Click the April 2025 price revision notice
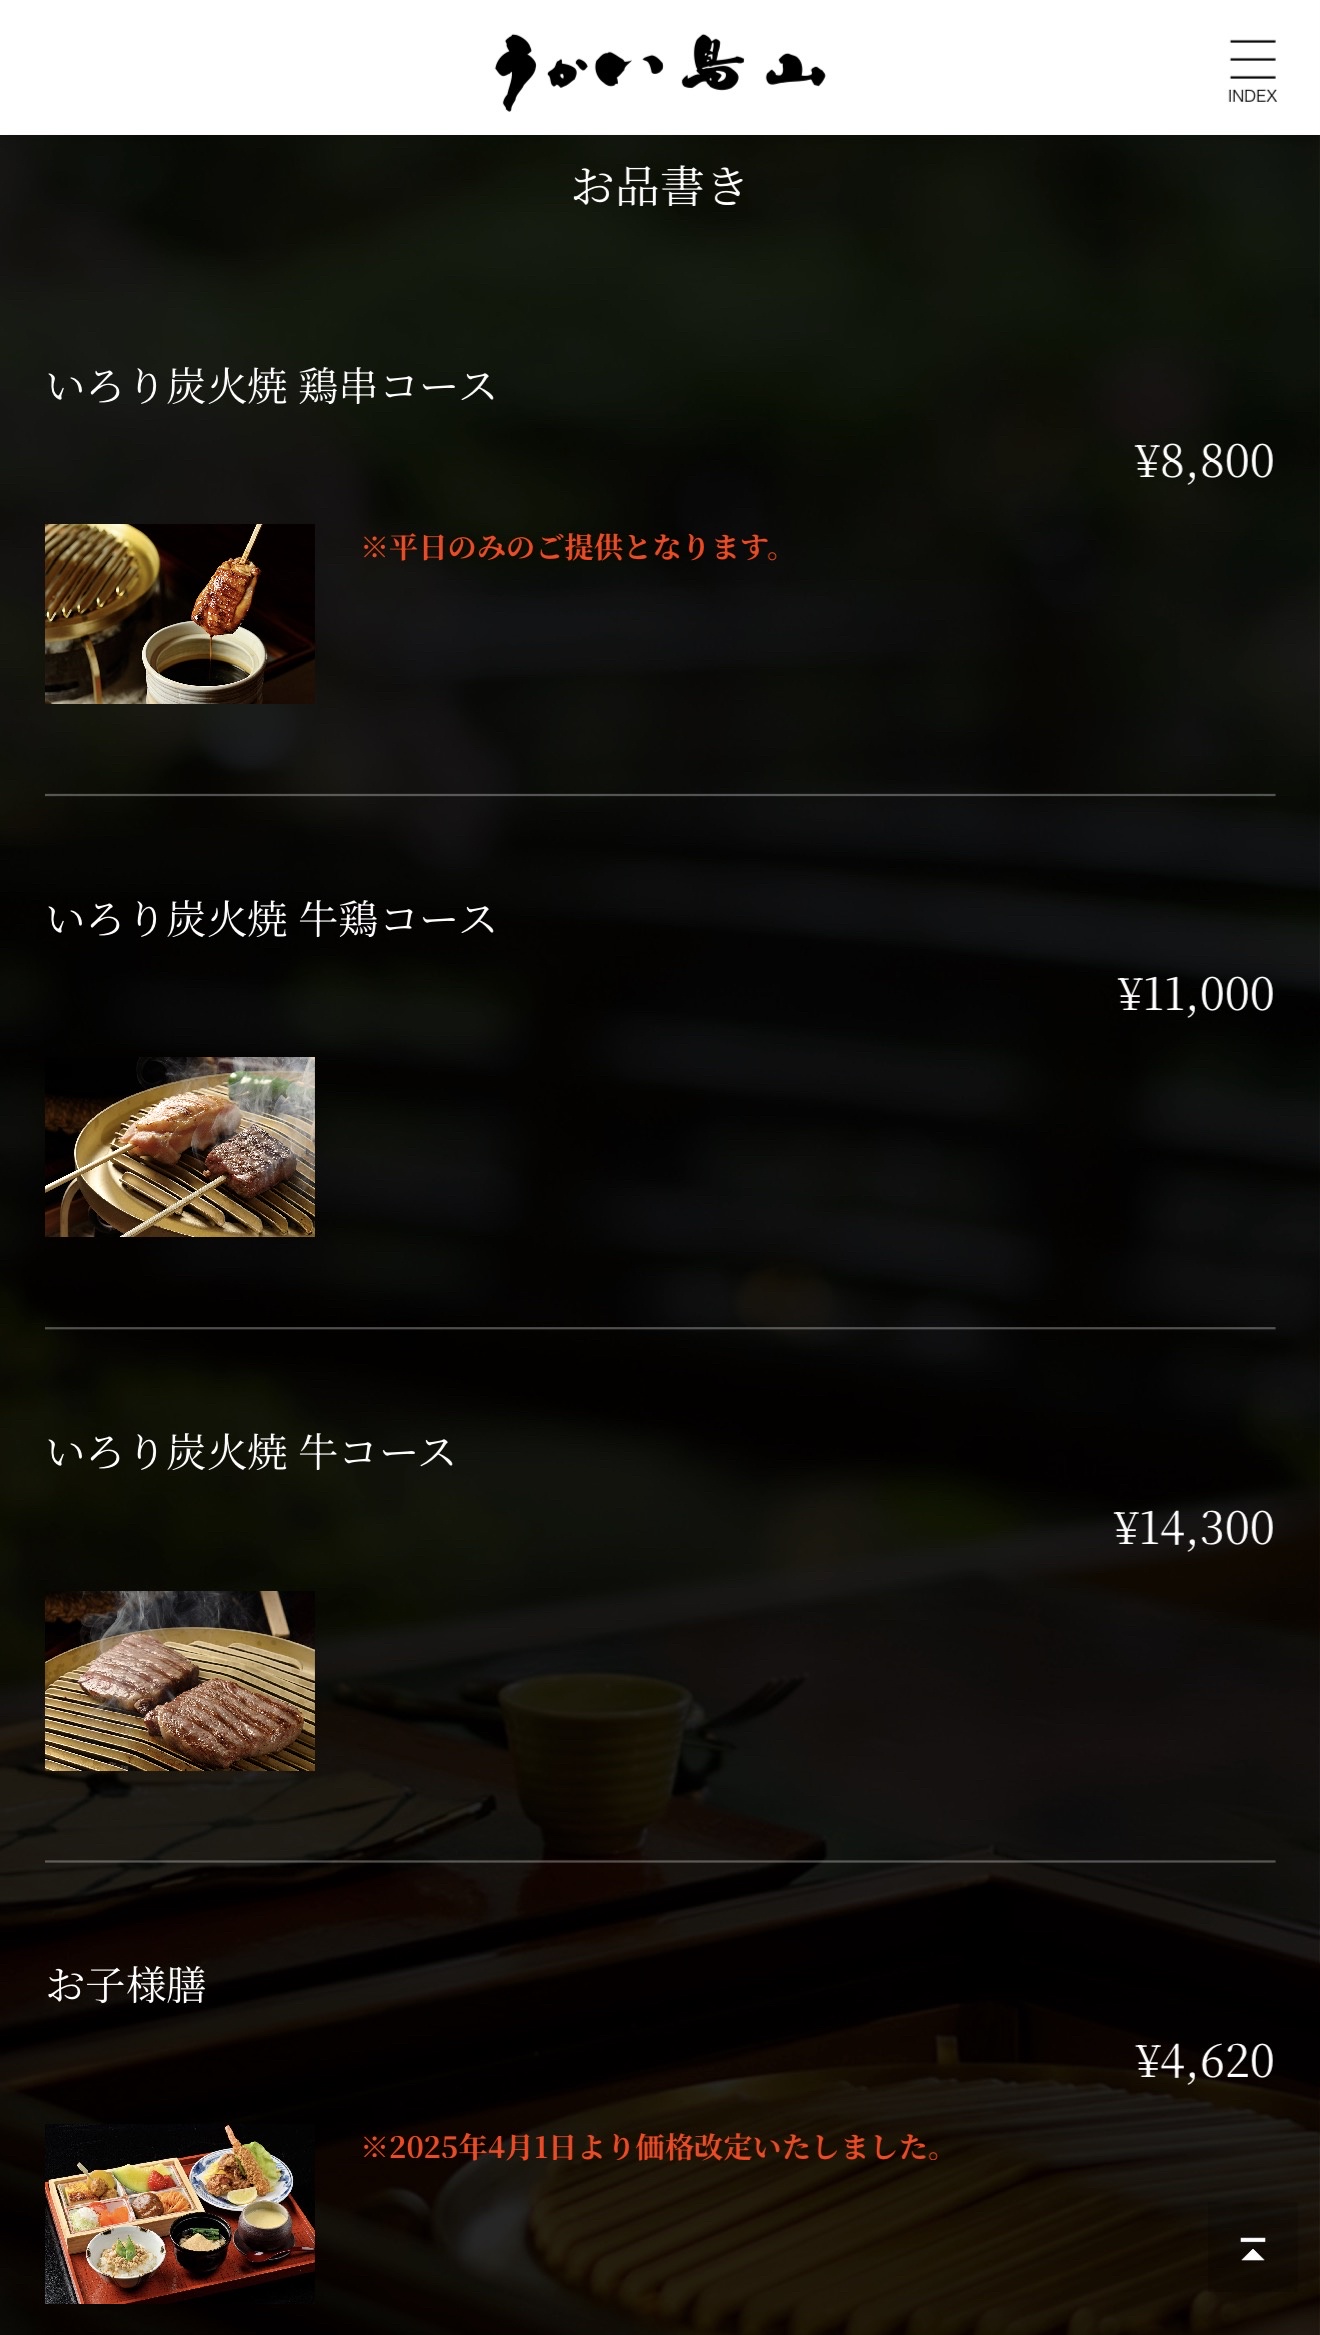The image size is (1320, 2335). pyautogui.click(x=652, y=2147)
